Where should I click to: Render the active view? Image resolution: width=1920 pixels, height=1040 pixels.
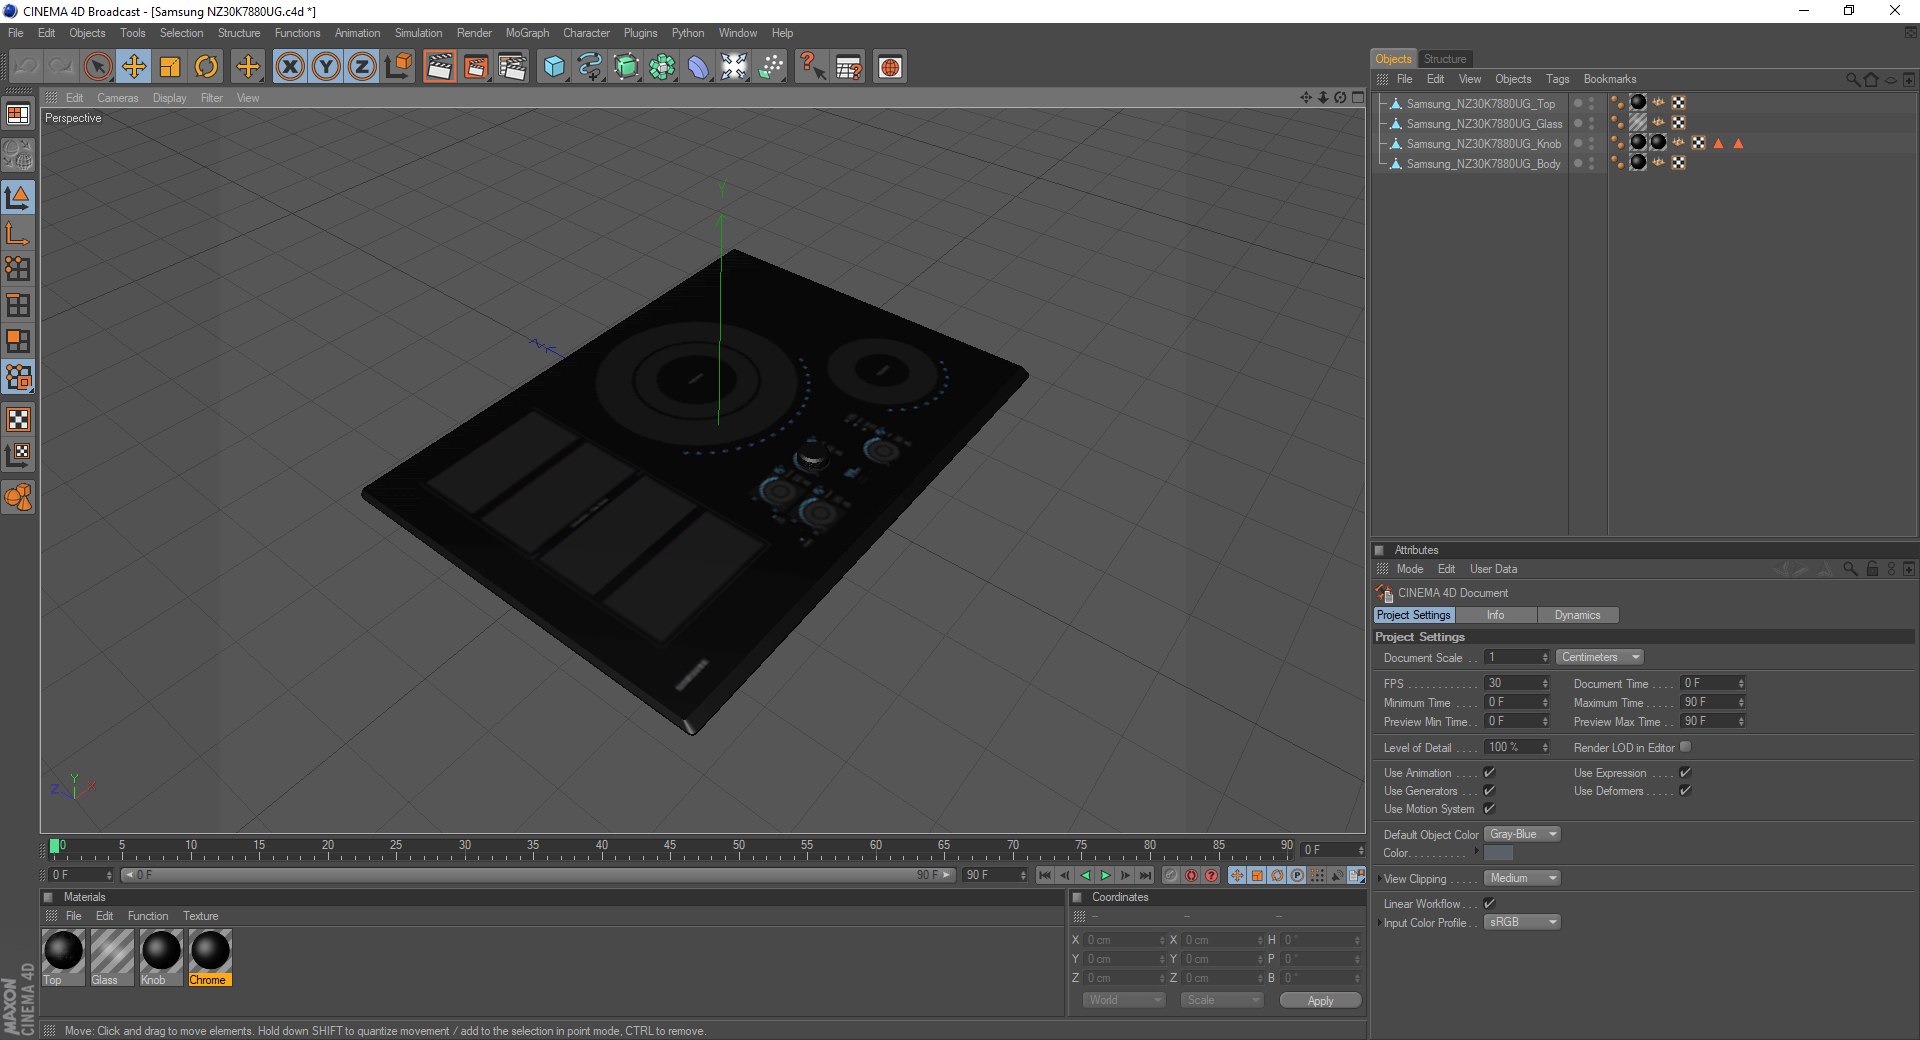click(x=439, y=67)
